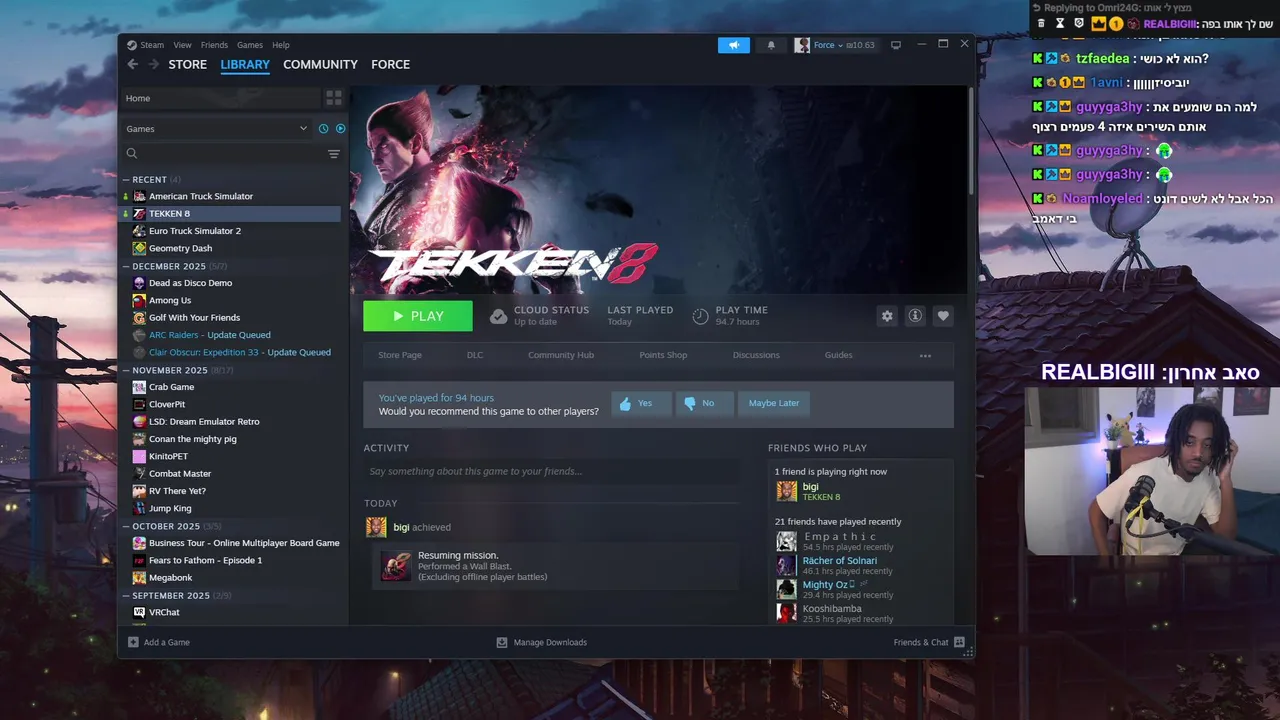Collapse the DECEMBER 2025 category

point(126,267)
